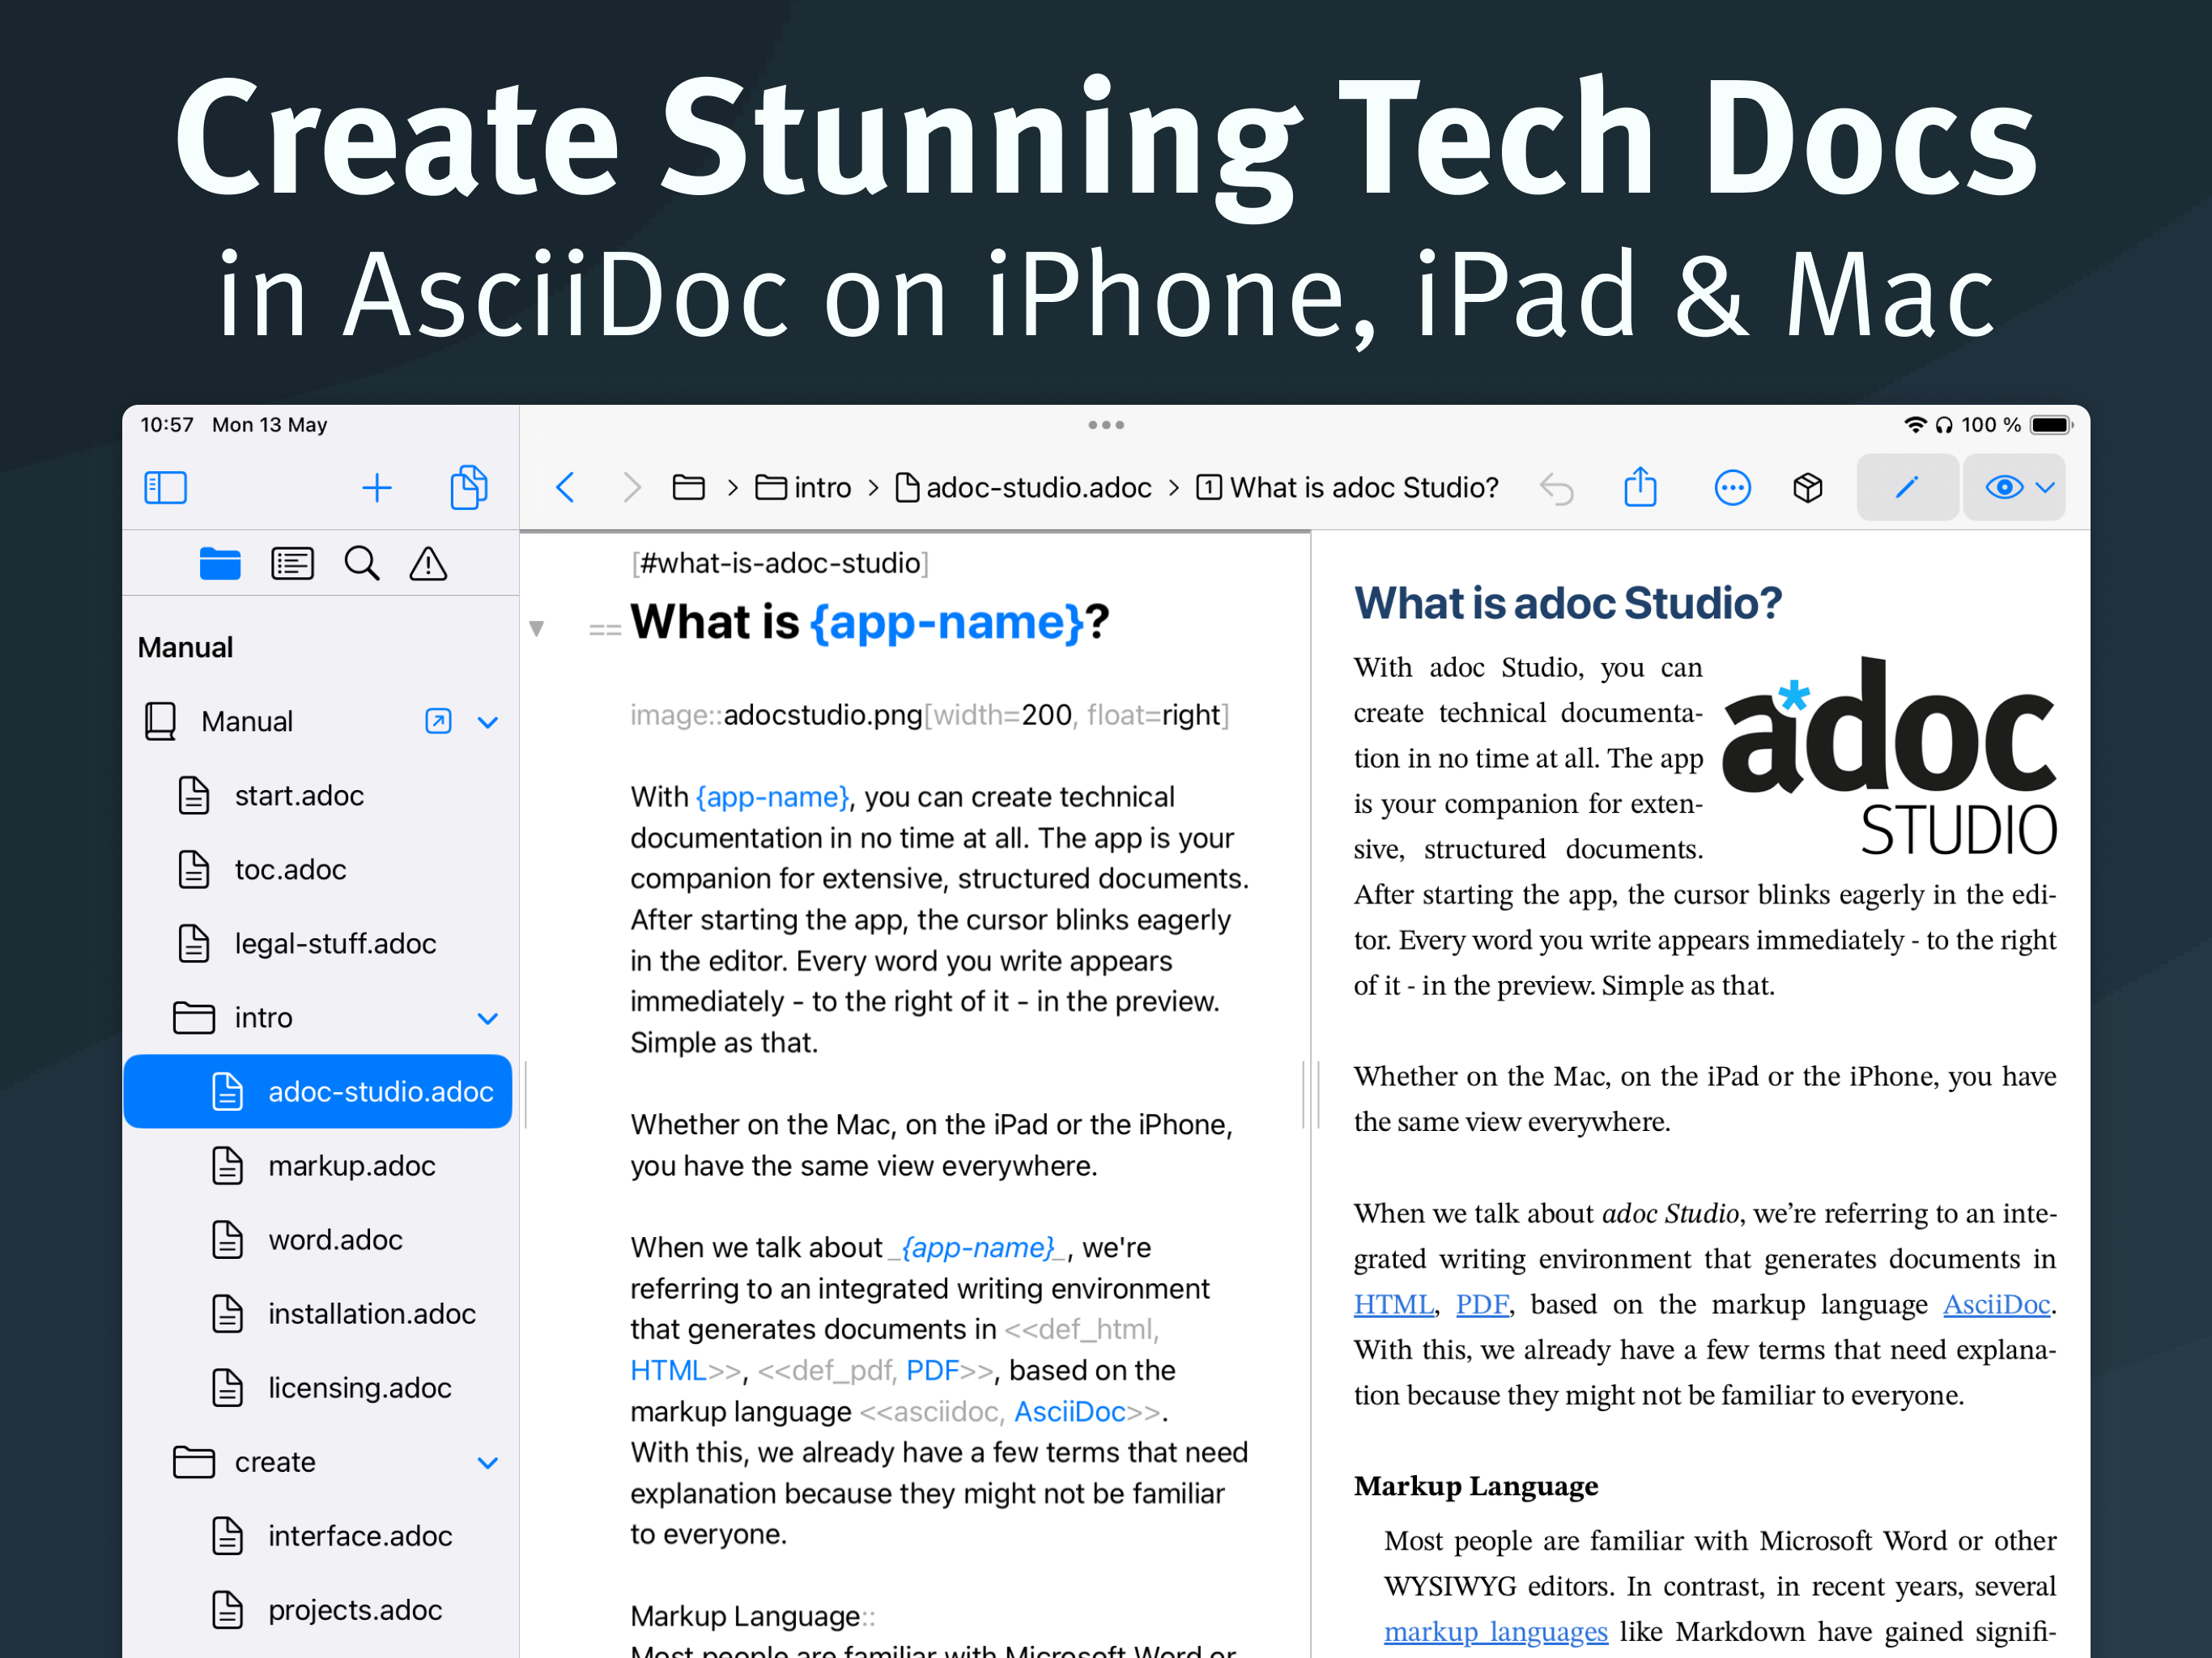Click the editor heading 'What is {app-name}?'
Viewport: 2212px width, 1658px height.
(869, 622)
